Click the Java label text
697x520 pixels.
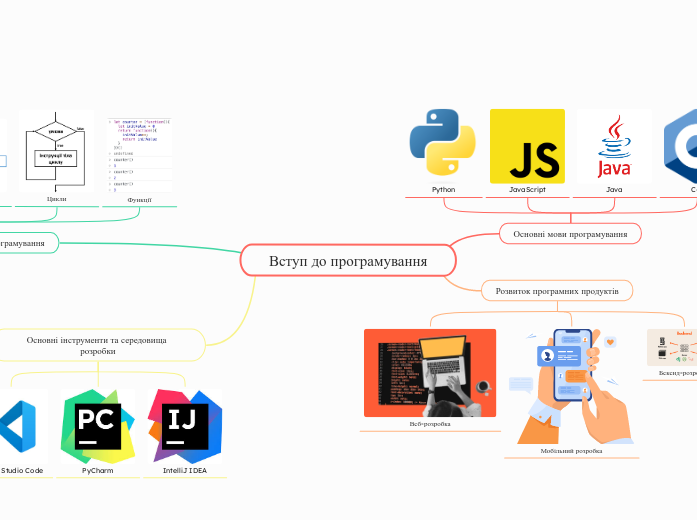click(614, 189)
